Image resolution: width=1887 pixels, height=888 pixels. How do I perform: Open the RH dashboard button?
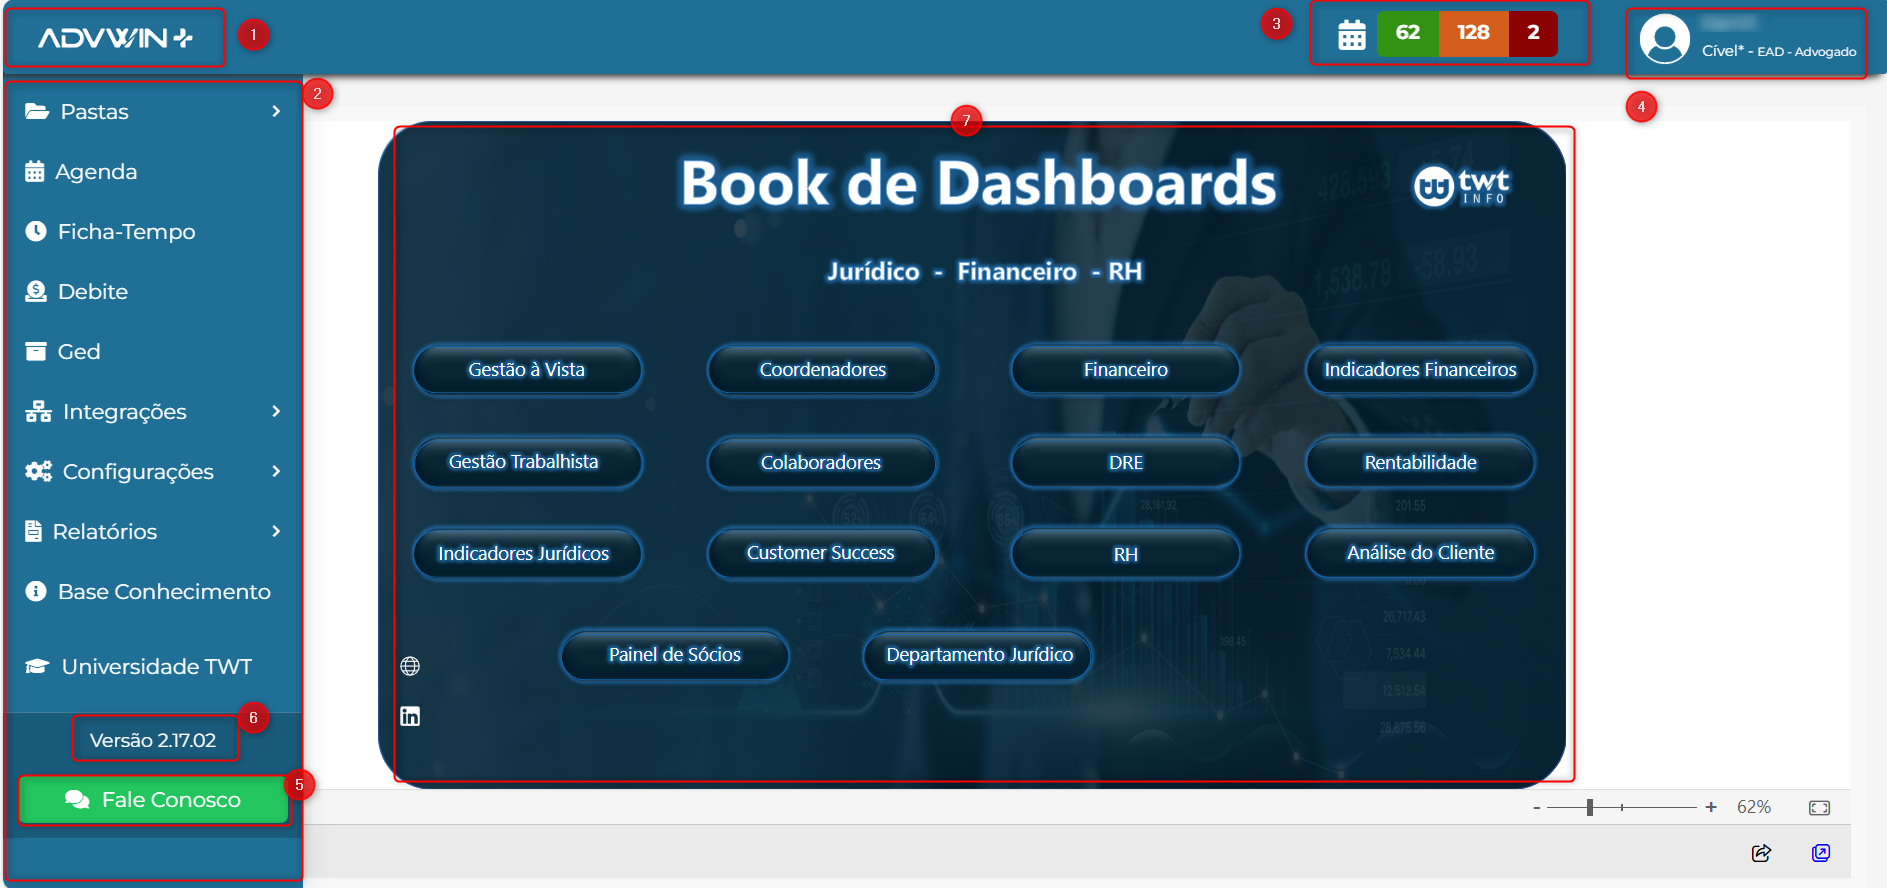1126,554
